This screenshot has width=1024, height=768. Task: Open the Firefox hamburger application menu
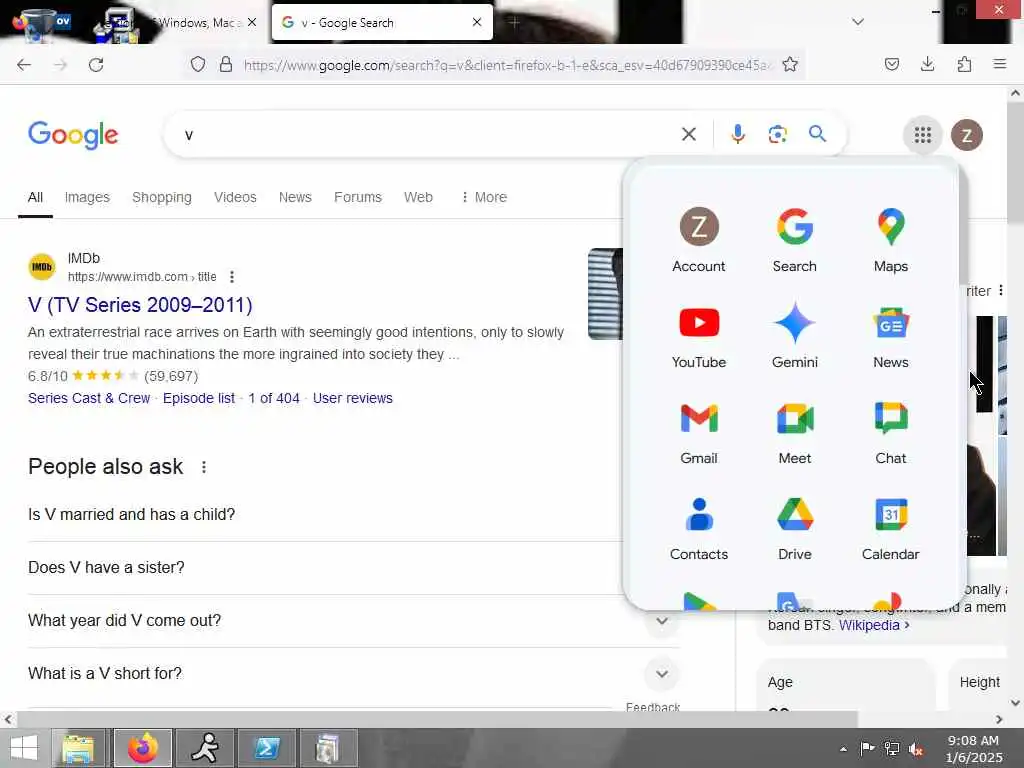pyautogui.click(x=999, y=64)
